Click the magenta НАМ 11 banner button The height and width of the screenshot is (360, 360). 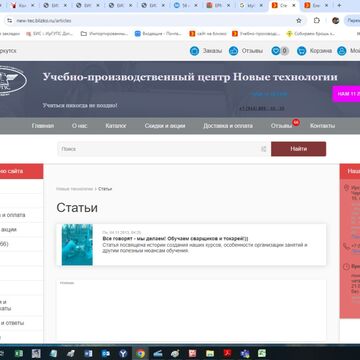346,94
